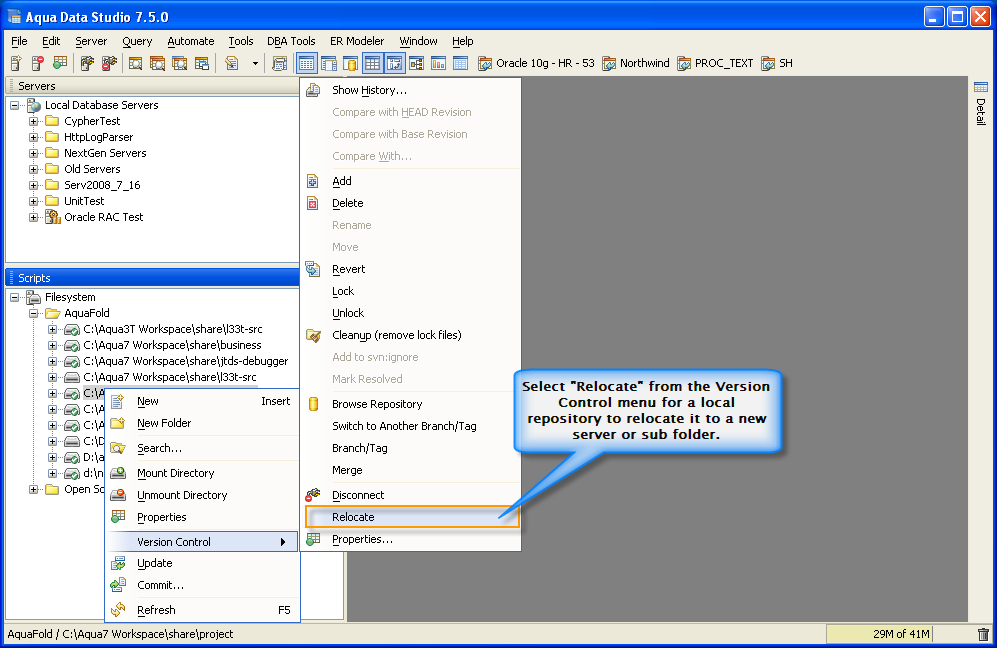Screen dimensions: 997x648
Task: Open the PROC_TEXT connection shortcut
Action: pos(715,63)
